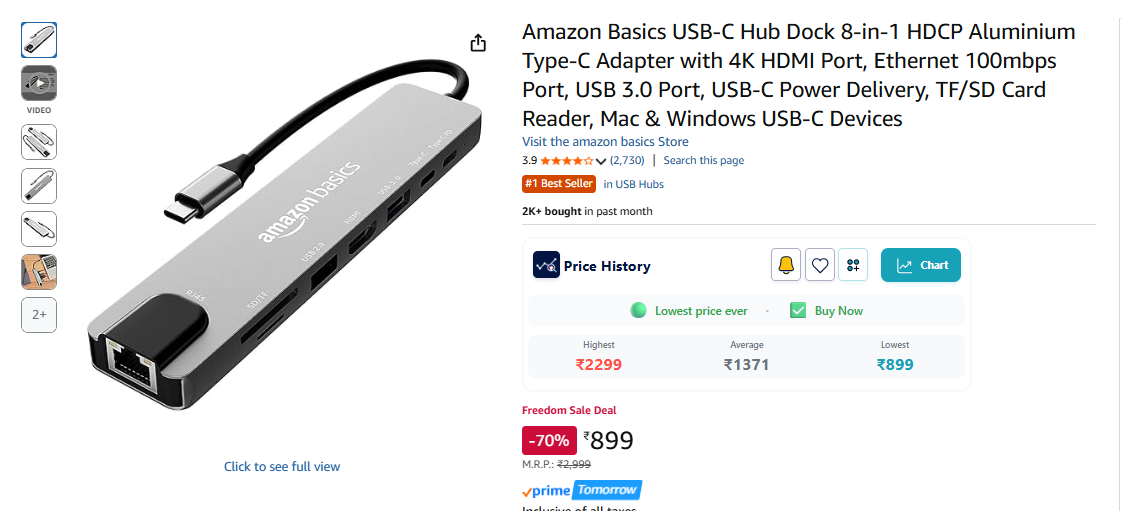Click the green lowest price indicator dot
The height and width of the screenshot is (511, 1121).
(638, 310)
